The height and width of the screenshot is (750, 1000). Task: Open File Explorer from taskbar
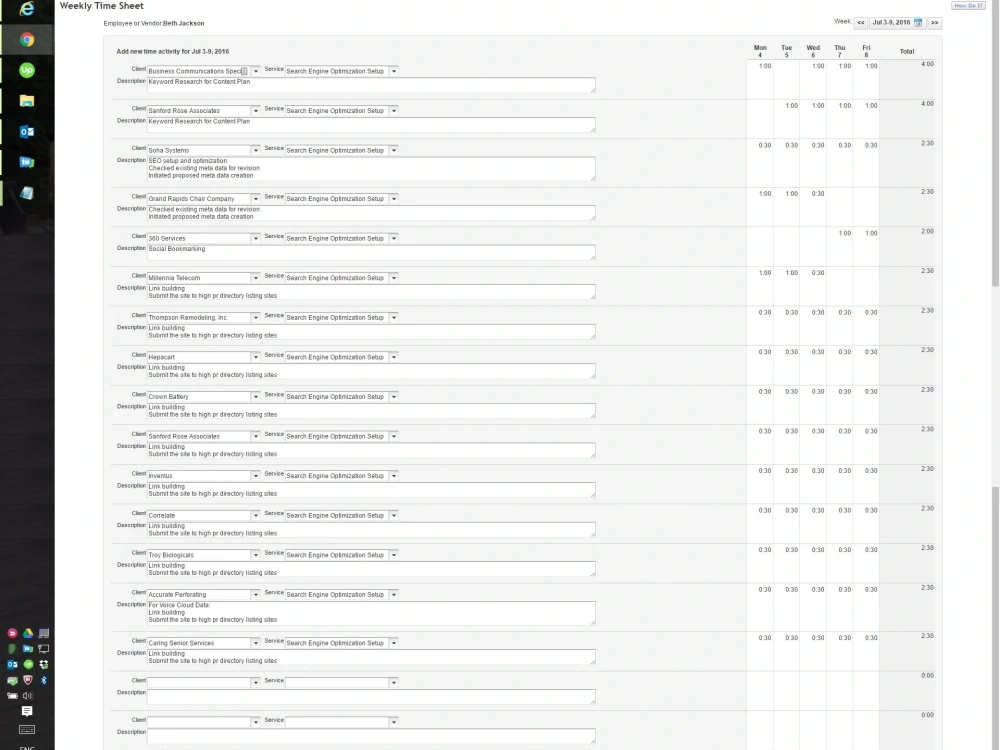click(x=27, y=101)
